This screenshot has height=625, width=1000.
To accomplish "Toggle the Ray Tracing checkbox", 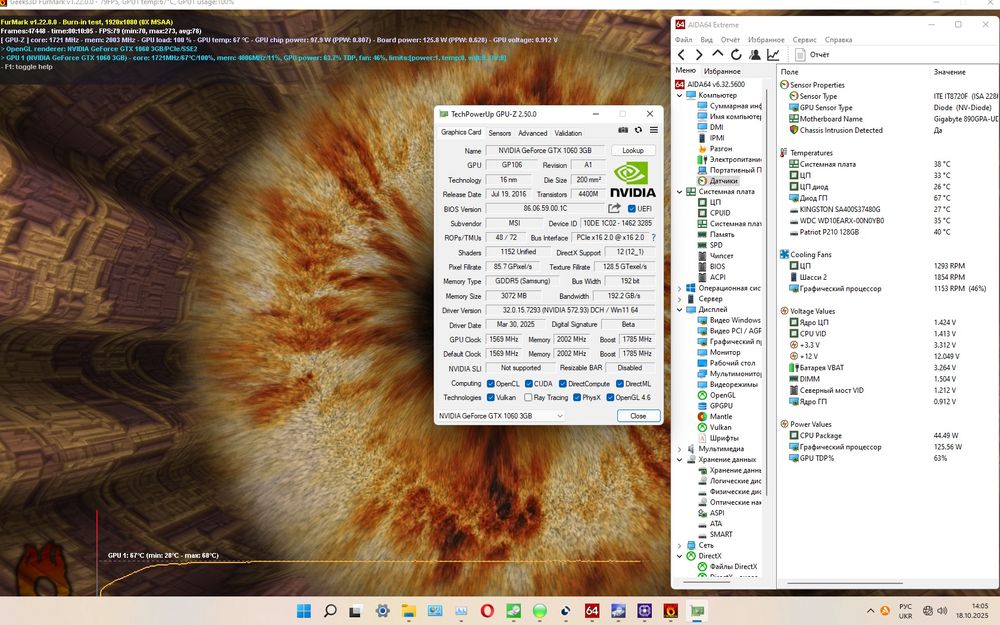I will (529, 397).
